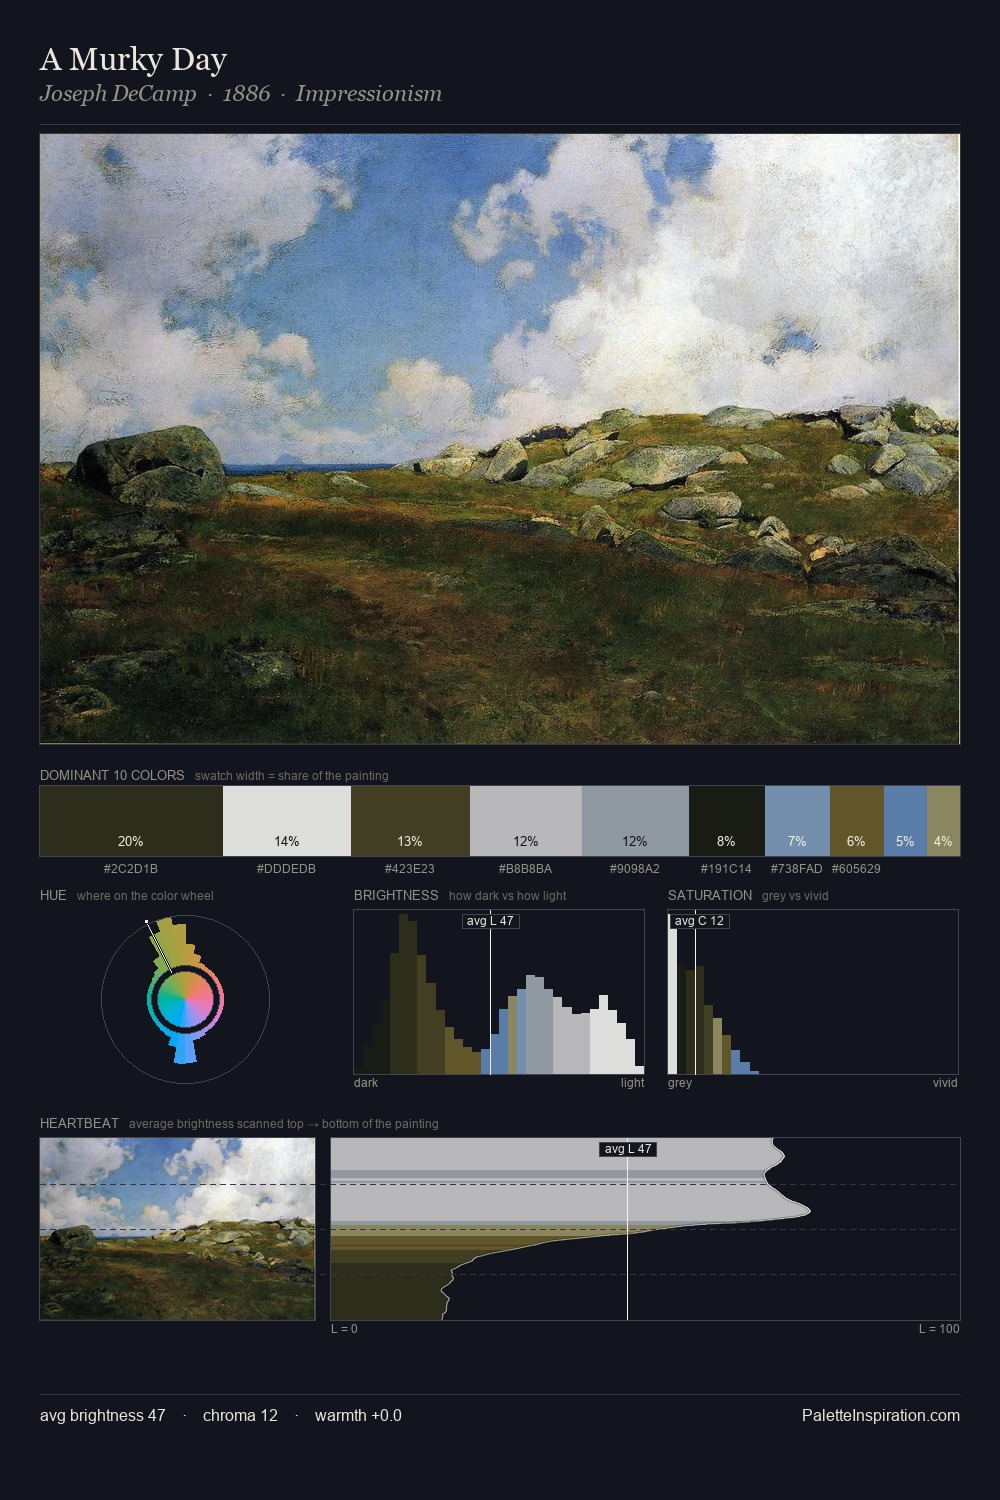
Task: Click hex code #B8B8BA
Action: pyautogui.click(x=526, y=869)
